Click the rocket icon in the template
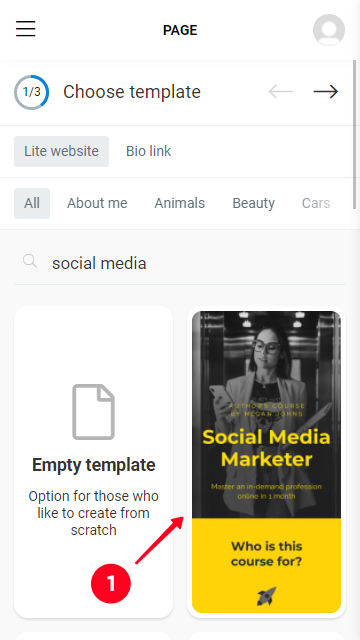360x640 pixels. click(267, 596)
